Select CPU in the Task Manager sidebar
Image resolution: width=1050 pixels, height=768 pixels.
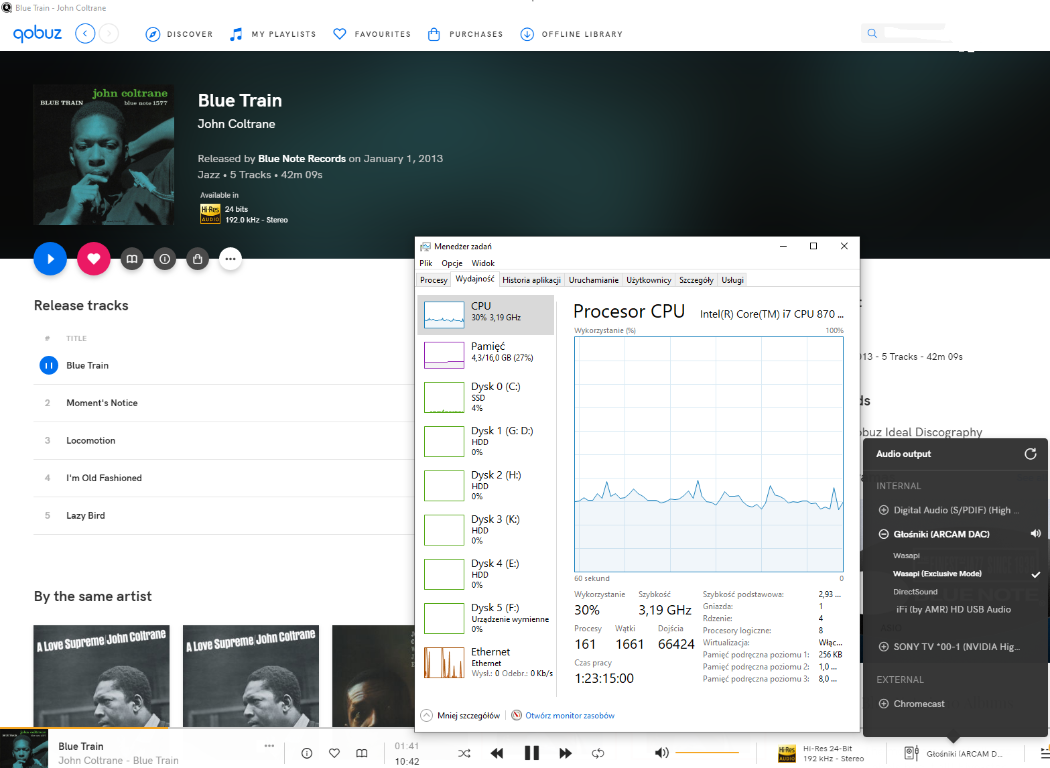[x=486, y=315]
